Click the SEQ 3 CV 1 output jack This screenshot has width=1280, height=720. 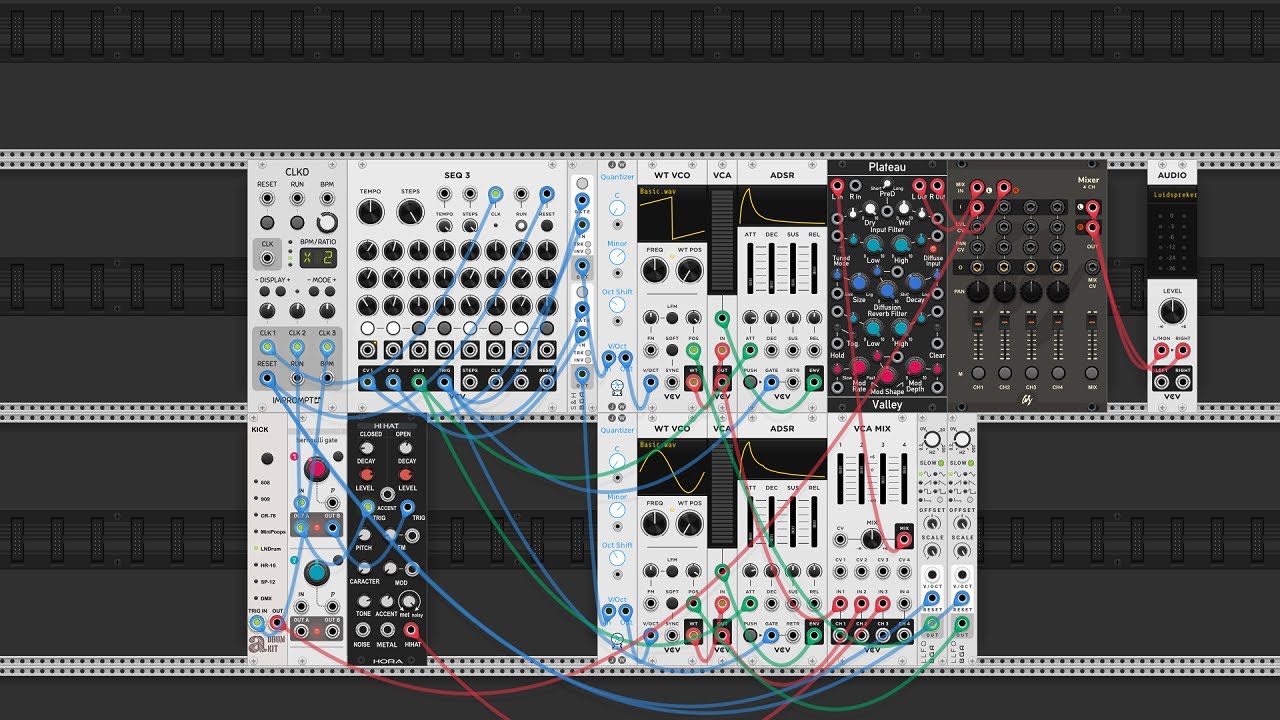click(x=367, y=381)
